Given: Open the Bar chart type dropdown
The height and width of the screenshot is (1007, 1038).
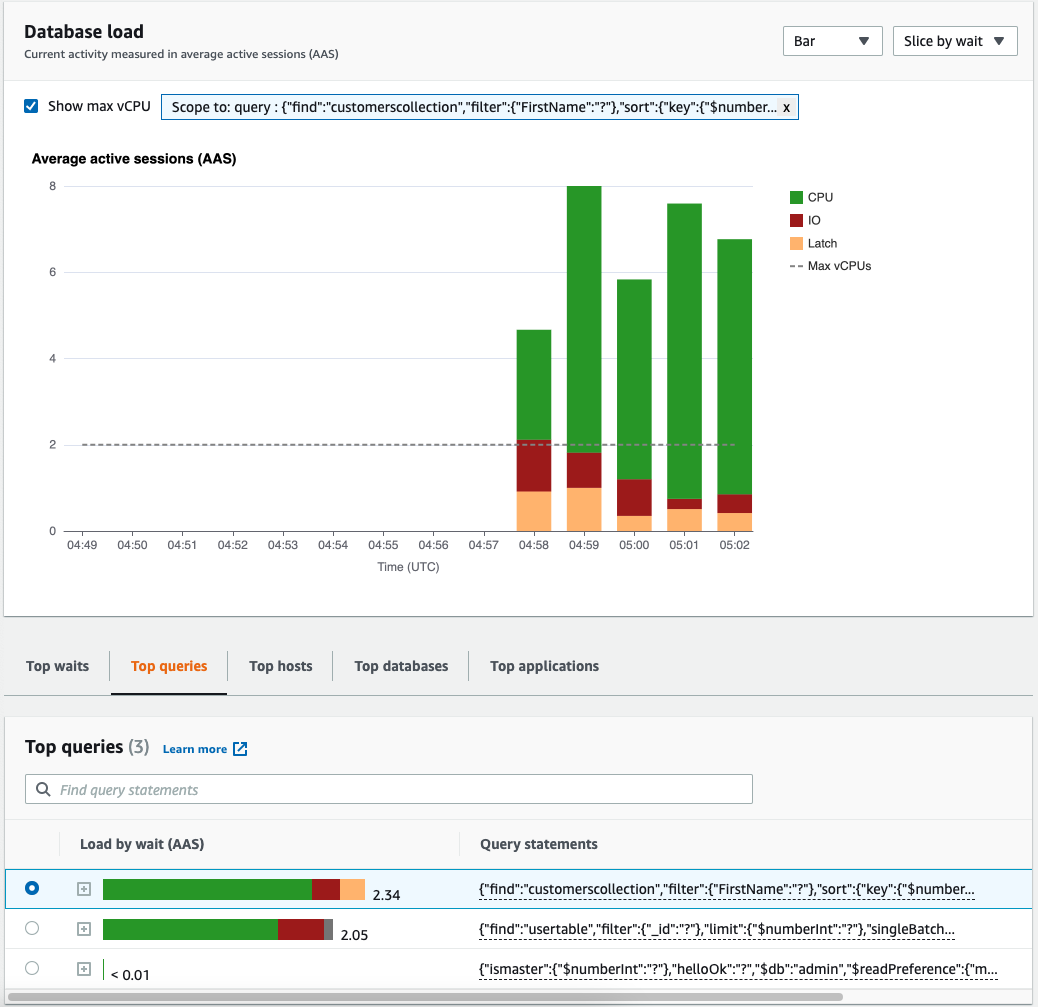Looking at the screenshot, I should (832, 41).
